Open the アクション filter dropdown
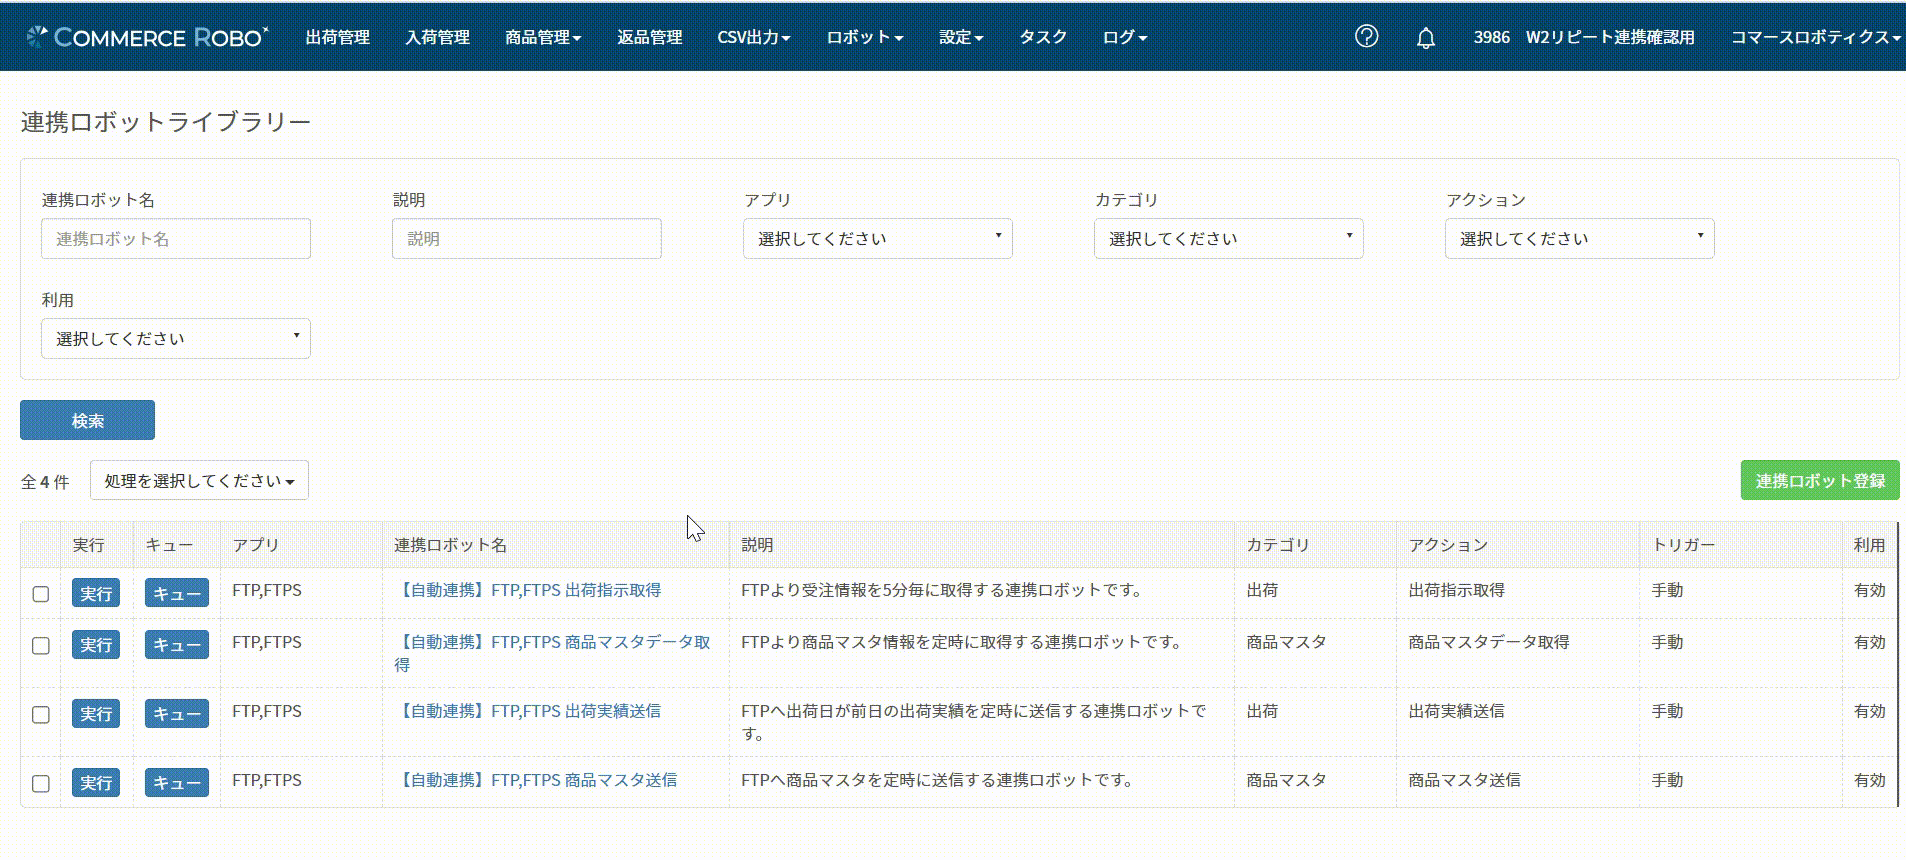This screenshot has width=1906, height=860. pos(1579,239)
